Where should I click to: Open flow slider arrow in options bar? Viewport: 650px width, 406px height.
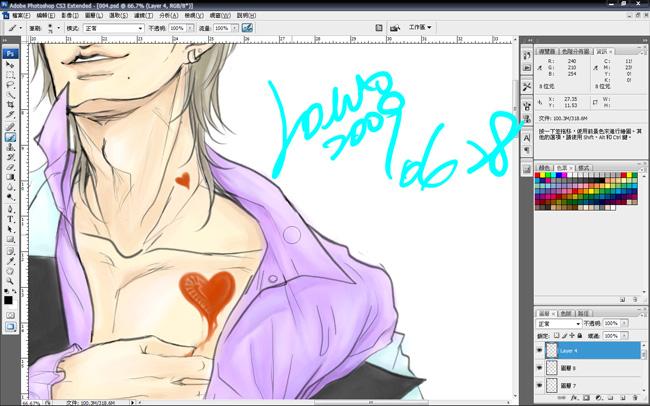point(235,28)
